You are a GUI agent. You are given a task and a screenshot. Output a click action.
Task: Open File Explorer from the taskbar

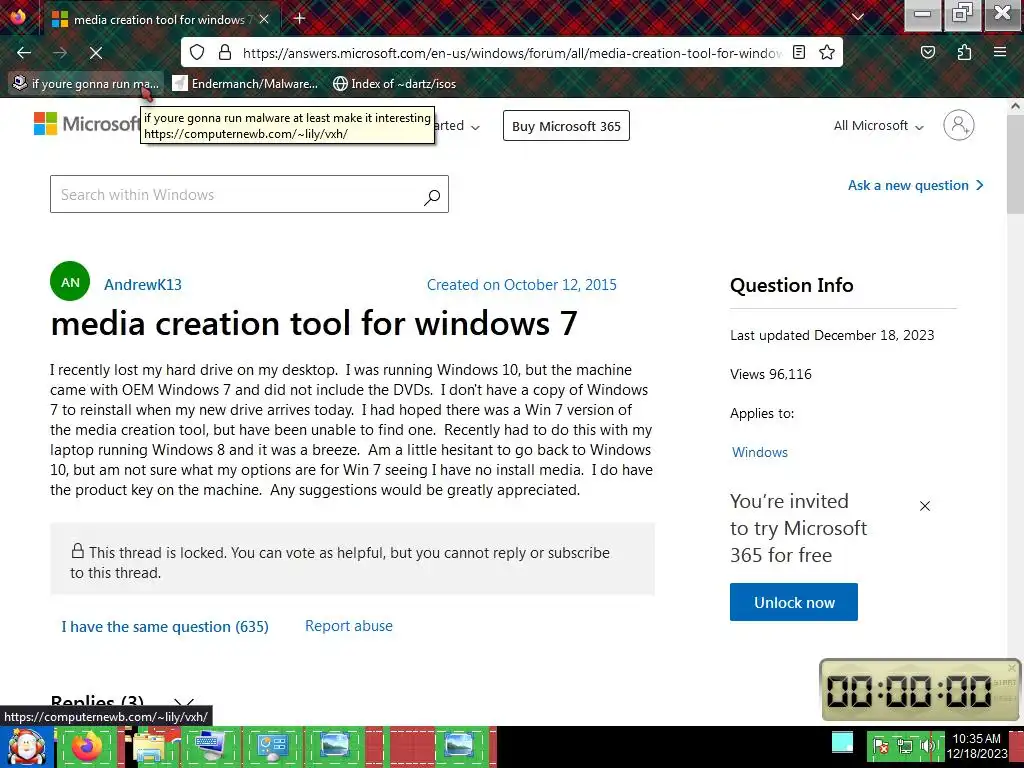[x=152, y=746]
